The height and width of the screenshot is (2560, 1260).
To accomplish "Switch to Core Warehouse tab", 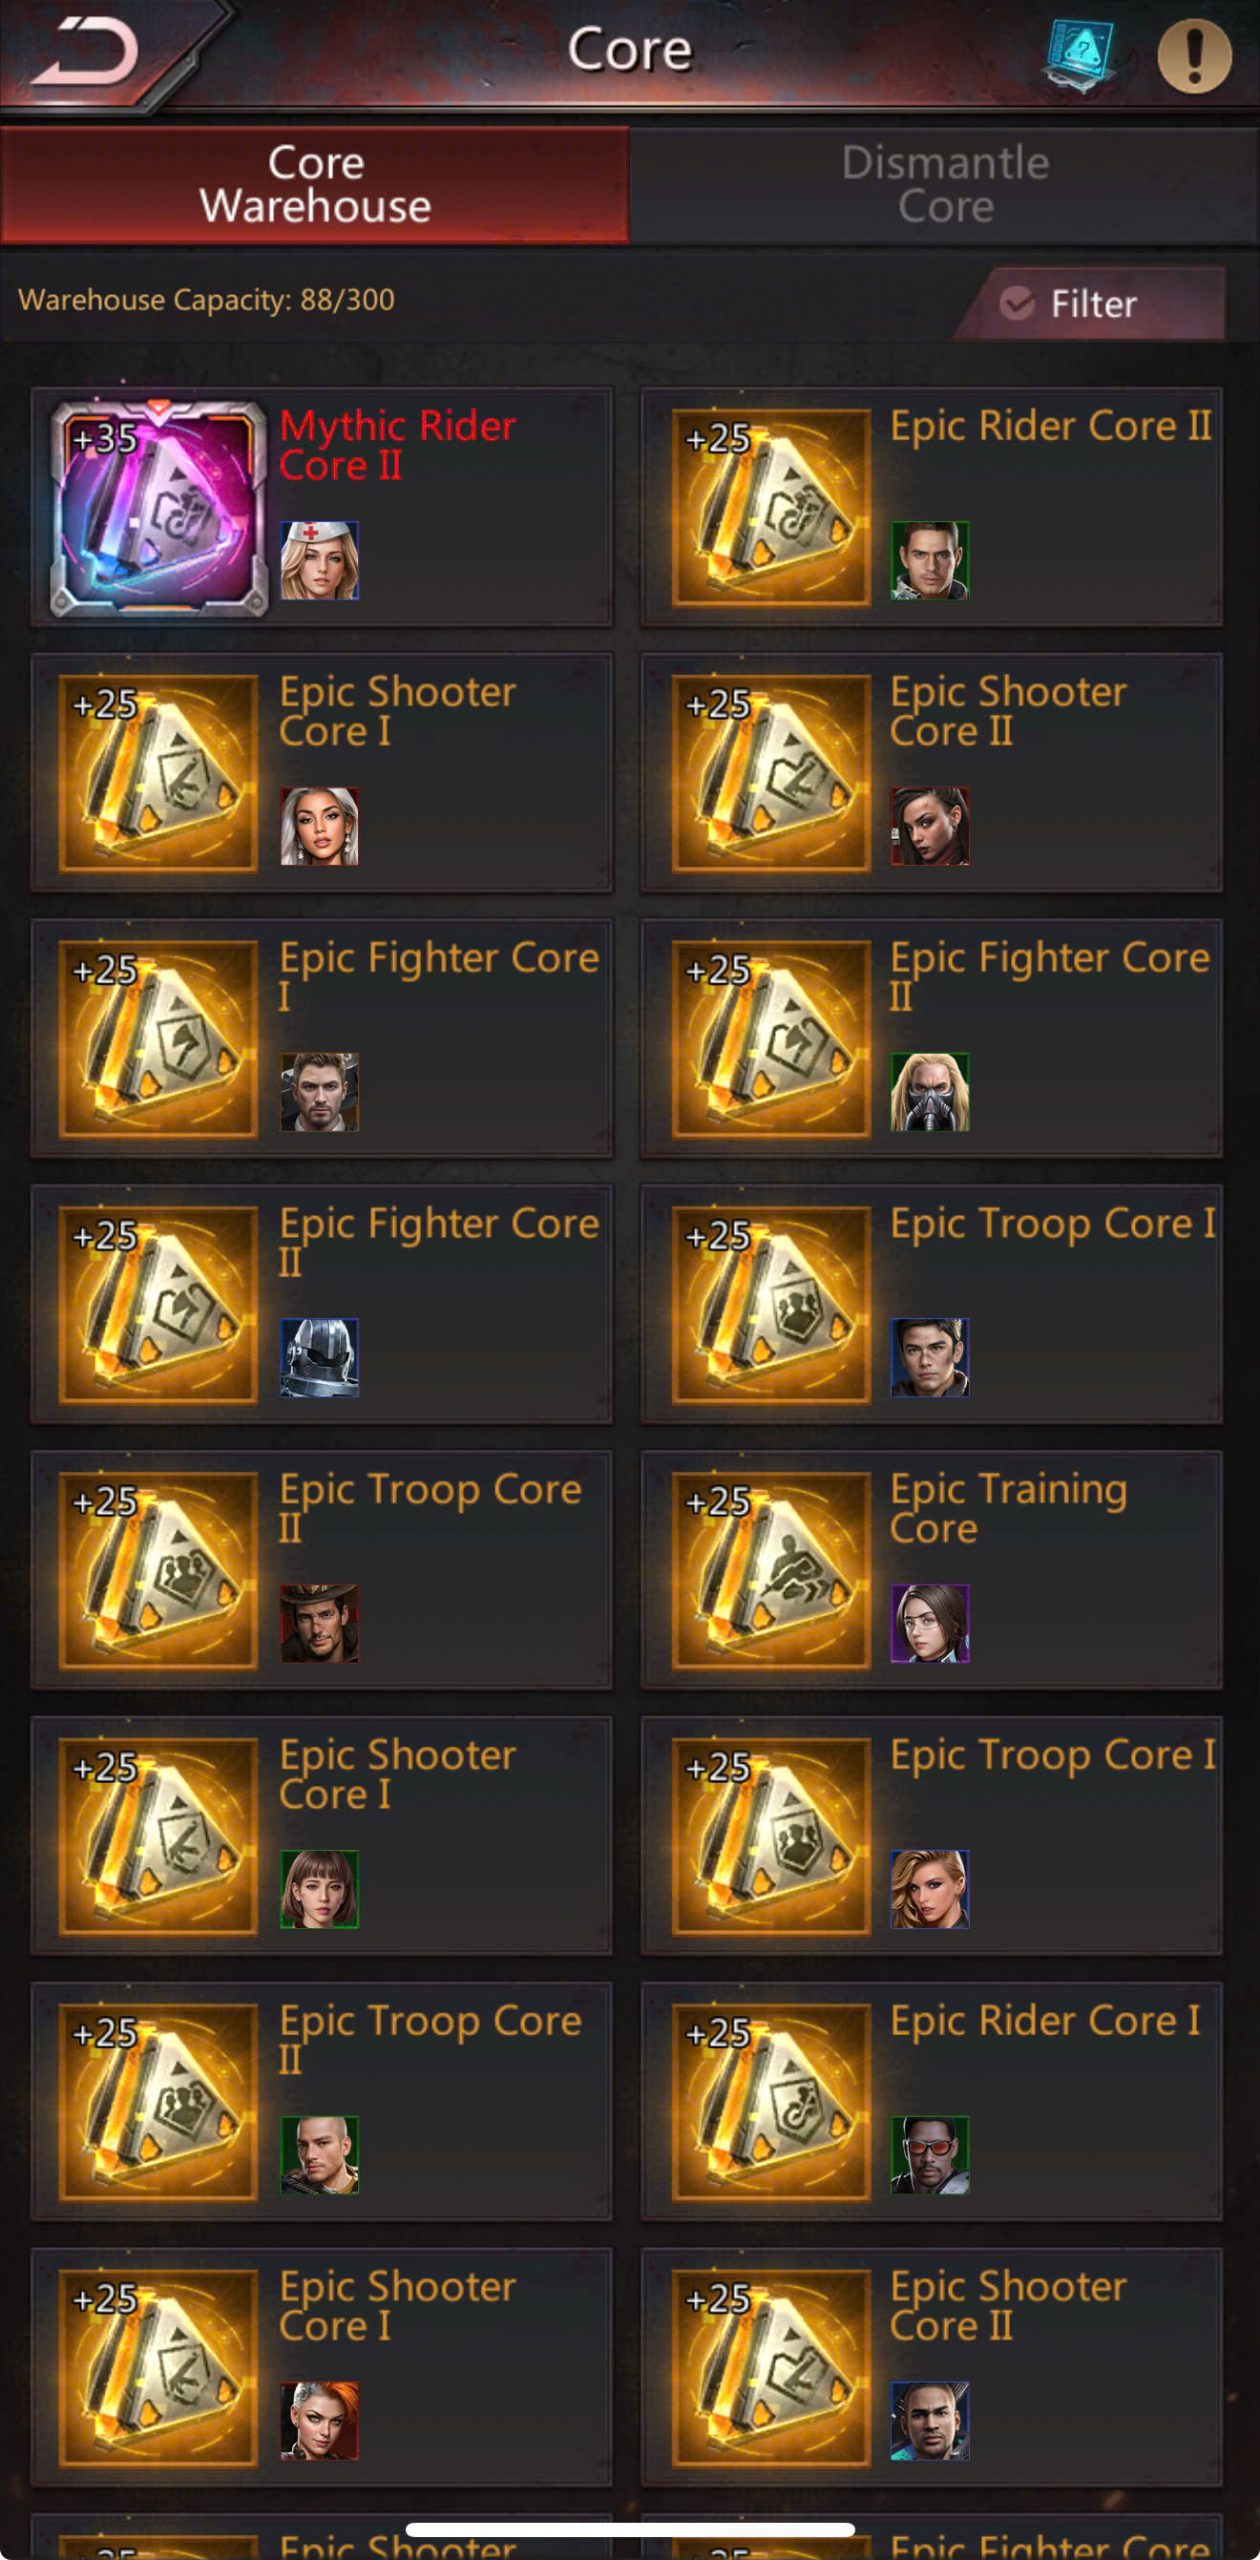I will pyautogui.click(x=315, y=185).
